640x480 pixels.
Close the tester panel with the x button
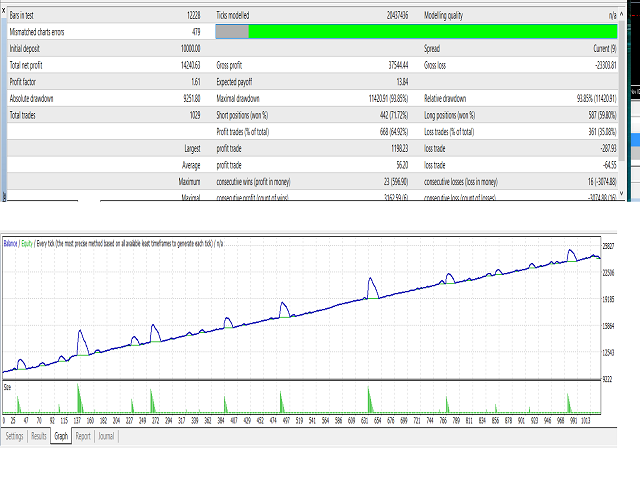pos(4,11)
